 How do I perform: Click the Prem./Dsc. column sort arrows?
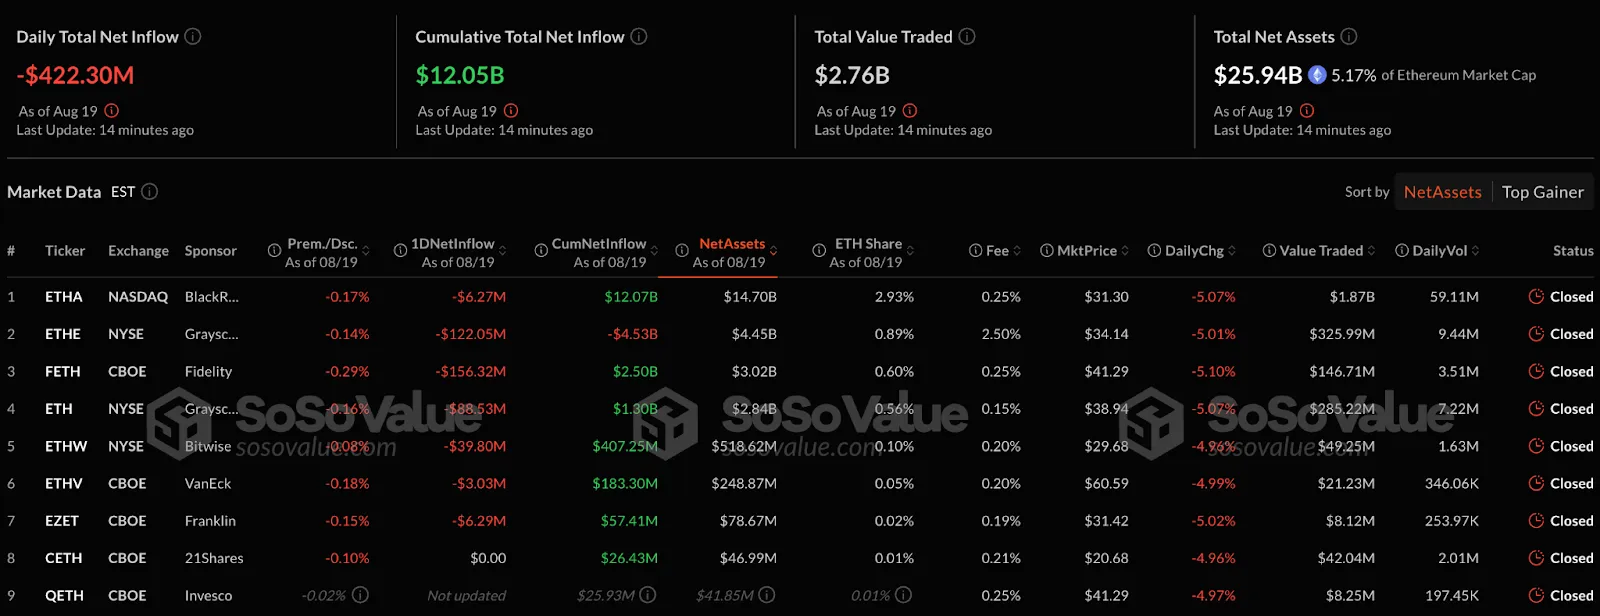coord(367,250)
